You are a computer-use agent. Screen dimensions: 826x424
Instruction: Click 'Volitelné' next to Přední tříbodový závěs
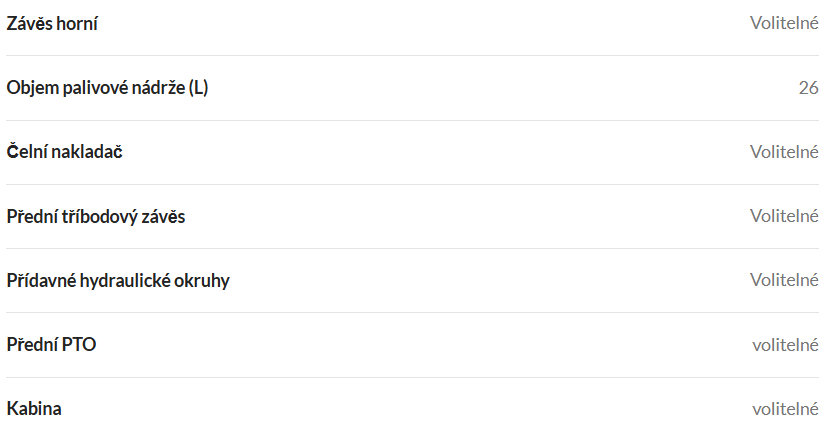784,216
